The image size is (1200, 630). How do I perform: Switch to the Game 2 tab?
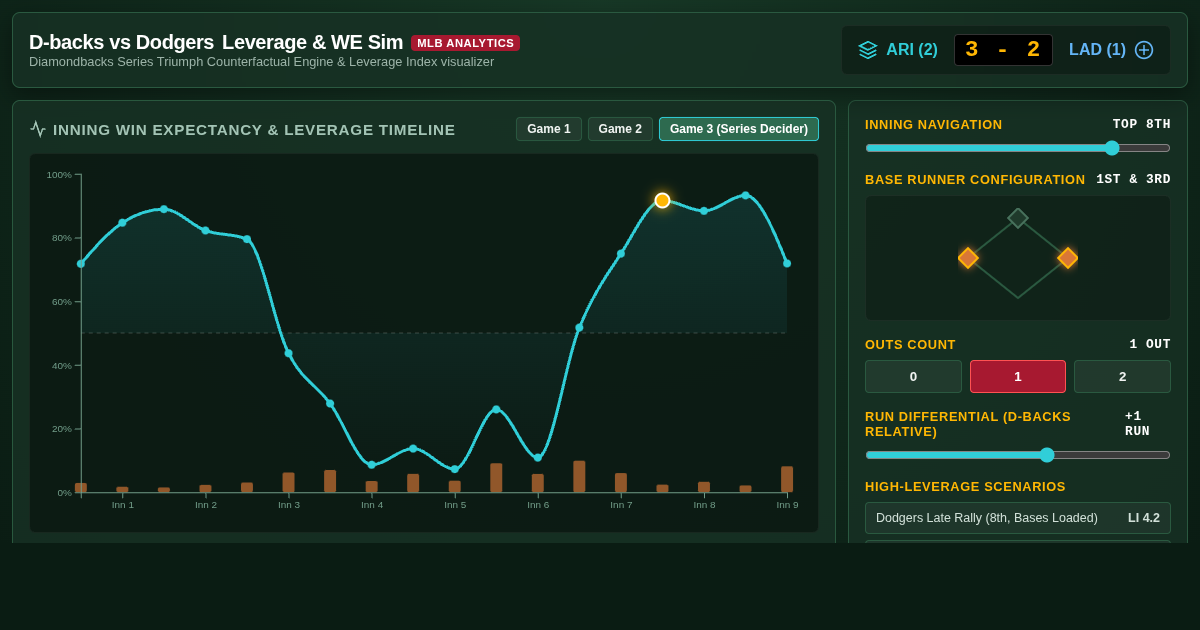click(620, 129)
